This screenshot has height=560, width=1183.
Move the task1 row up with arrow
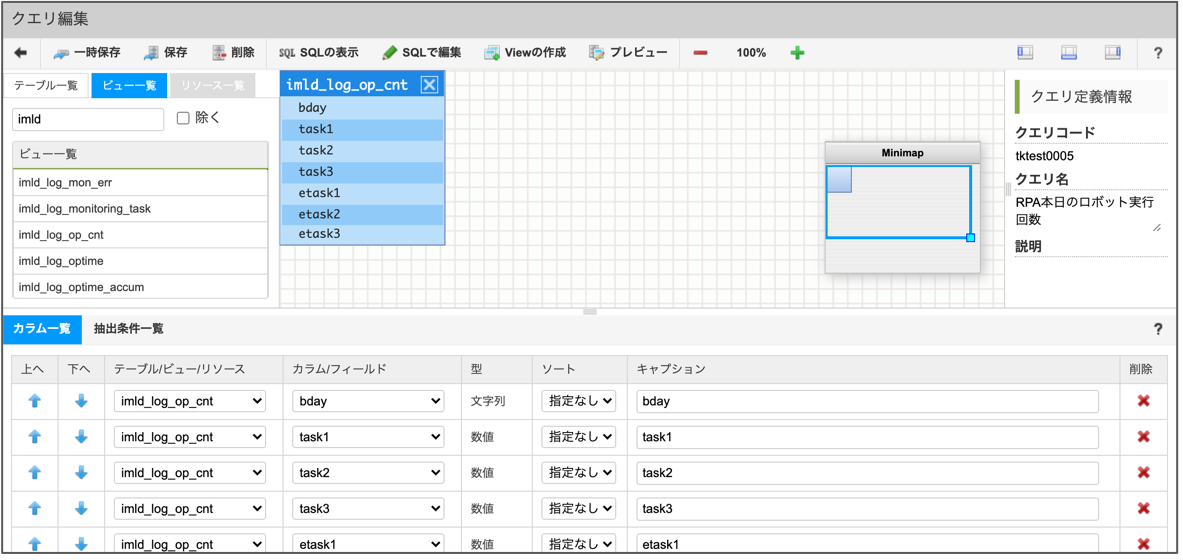click(x=35, y=437)
